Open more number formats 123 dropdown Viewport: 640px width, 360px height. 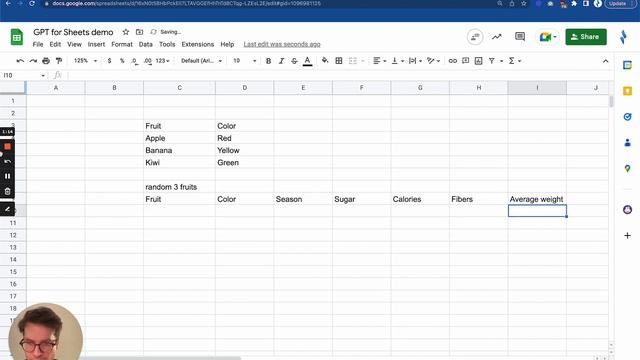click(x=162, y=61)
